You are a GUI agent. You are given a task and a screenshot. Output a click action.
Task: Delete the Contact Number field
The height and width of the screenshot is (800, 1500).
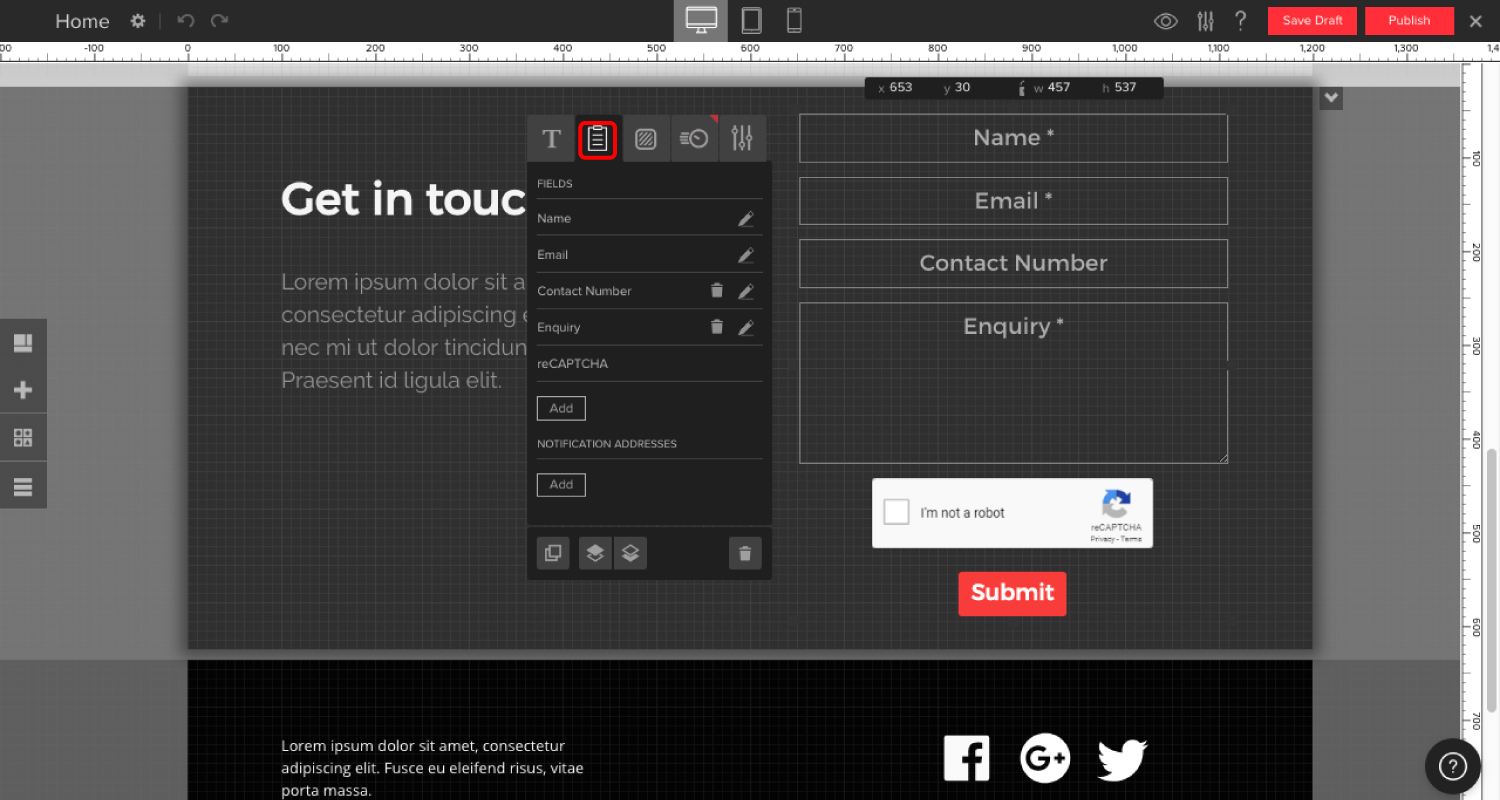[716, 291]
